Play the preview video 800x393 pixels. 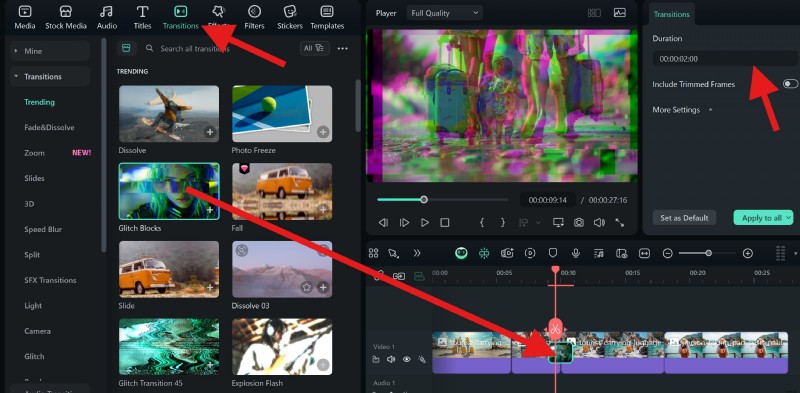424,223
